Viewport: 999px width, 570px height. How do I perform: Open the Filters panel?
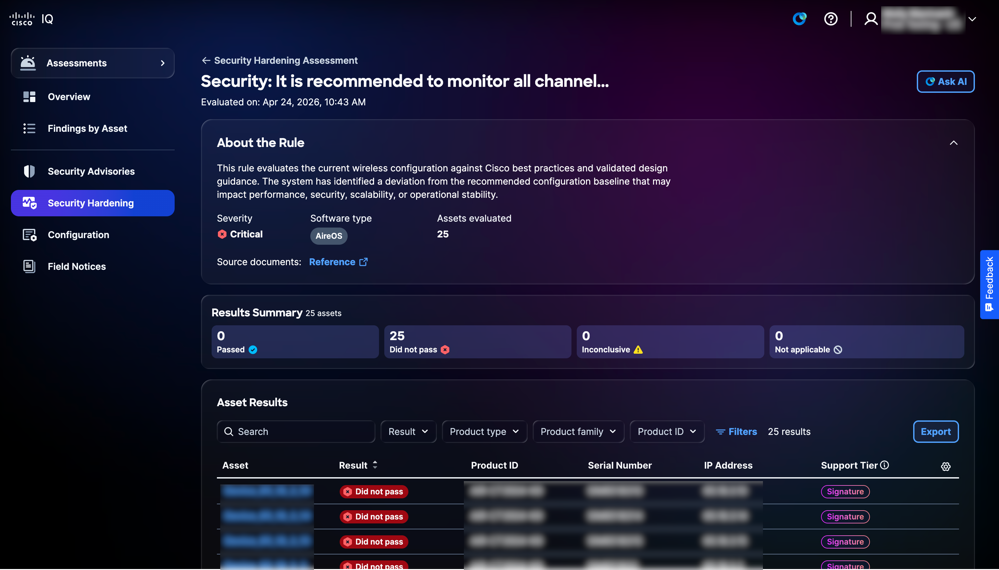tap(736, 432)
